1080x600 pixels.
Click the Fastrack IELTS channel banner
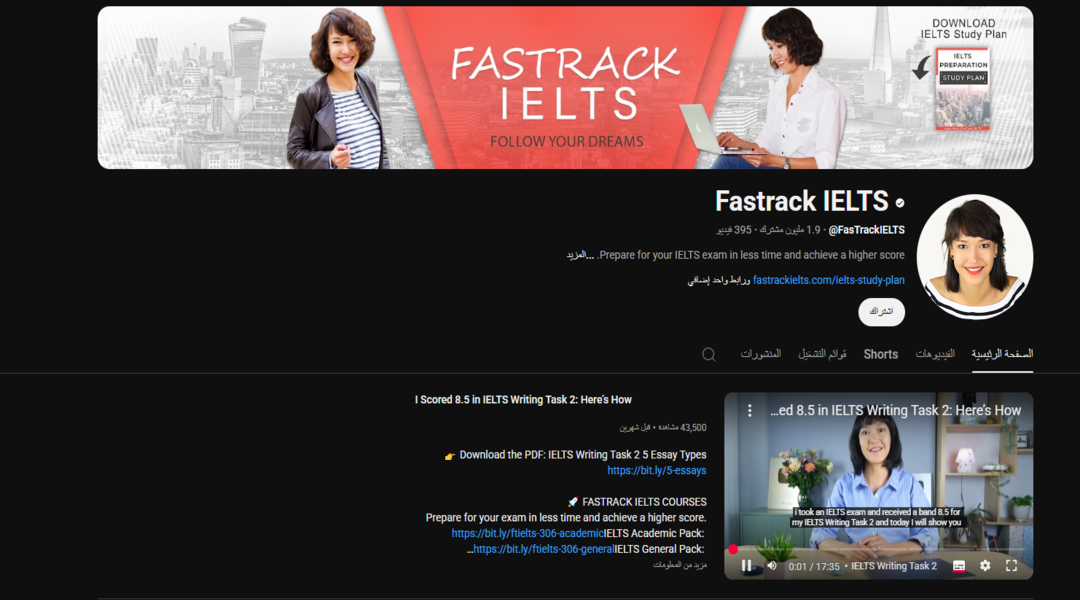[x=565, y=87]
